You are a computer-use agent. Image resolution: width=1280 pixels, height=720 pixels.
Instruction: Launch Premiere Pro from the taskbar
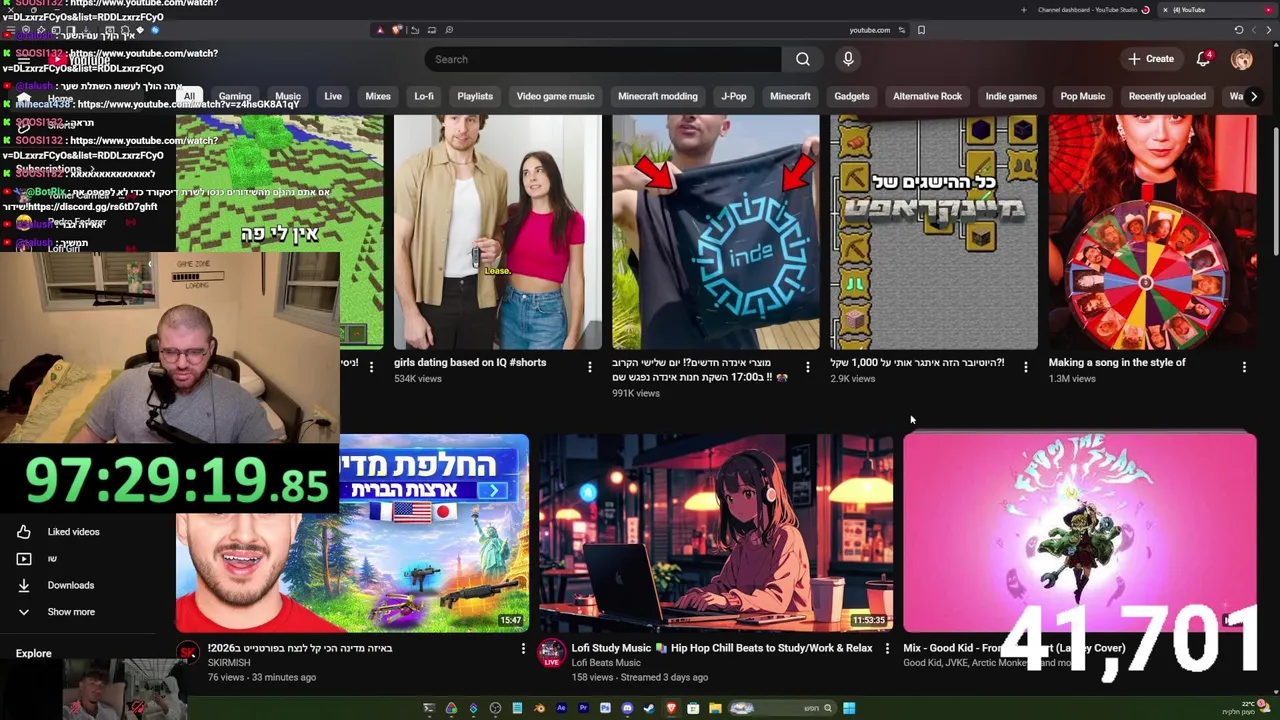click(583, 708)
